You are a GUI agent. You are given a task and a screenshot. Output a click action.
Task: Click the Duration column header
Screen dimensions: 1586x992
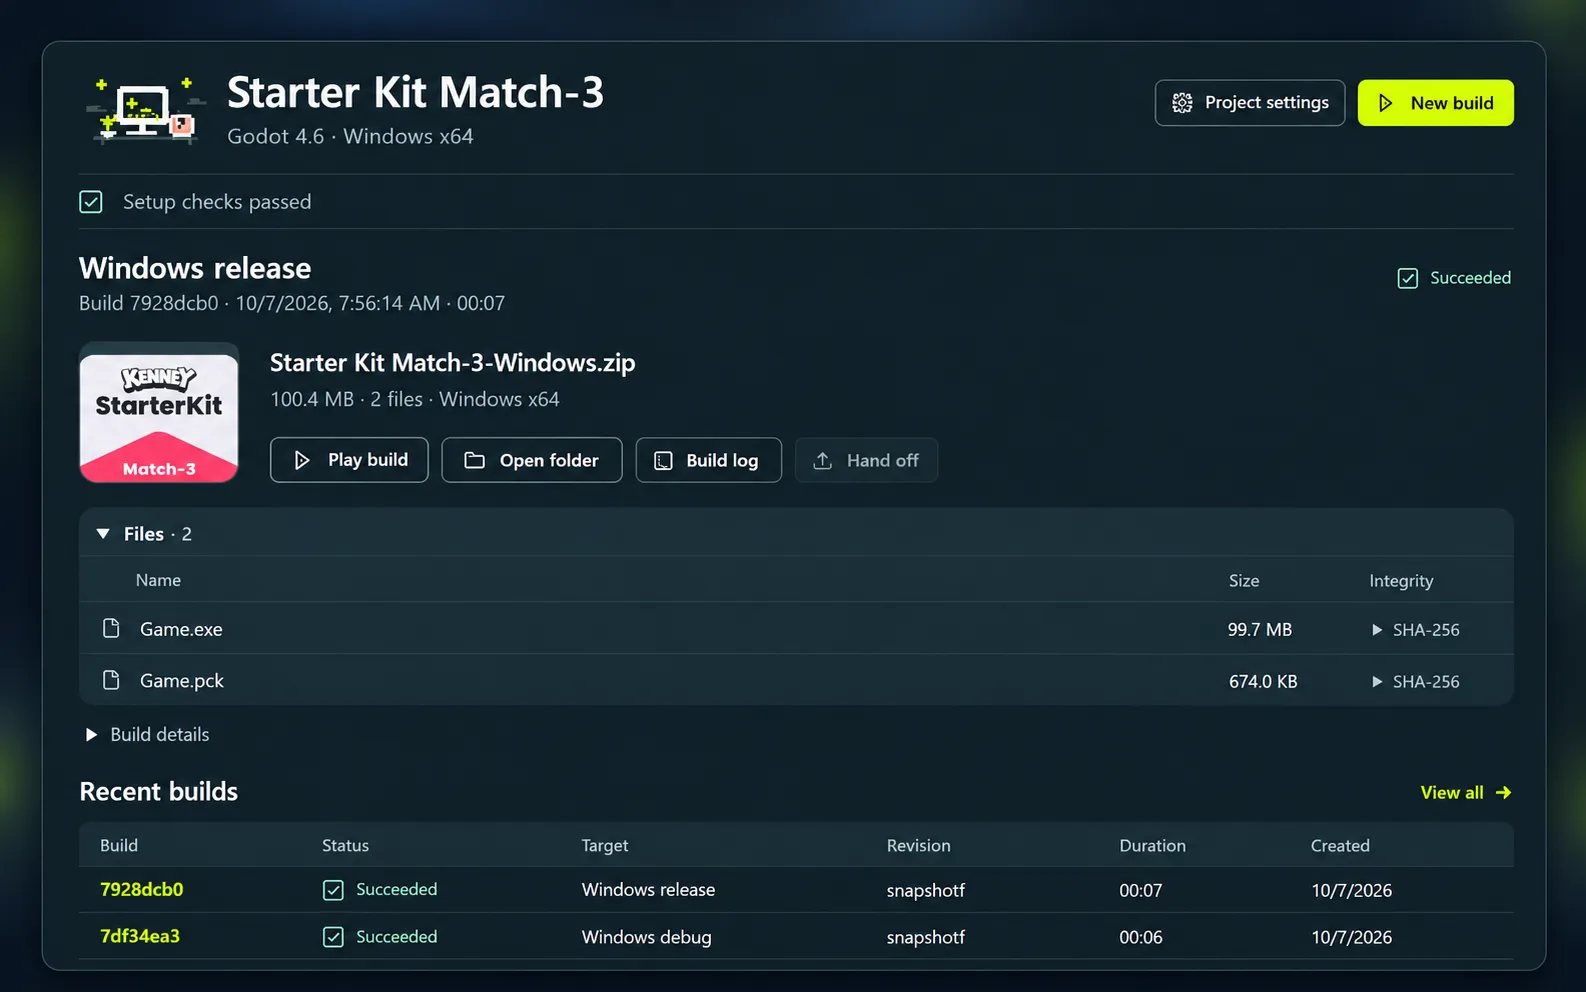(x=1152, y=846)
